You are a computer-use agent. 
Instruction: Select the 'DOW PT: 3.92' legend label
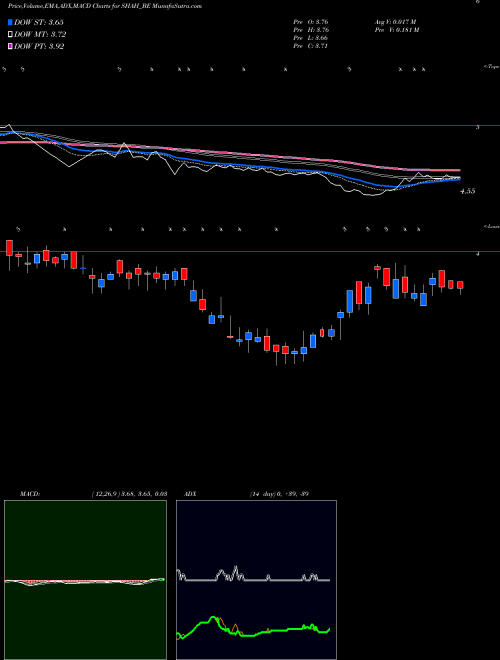pos(39,47)
